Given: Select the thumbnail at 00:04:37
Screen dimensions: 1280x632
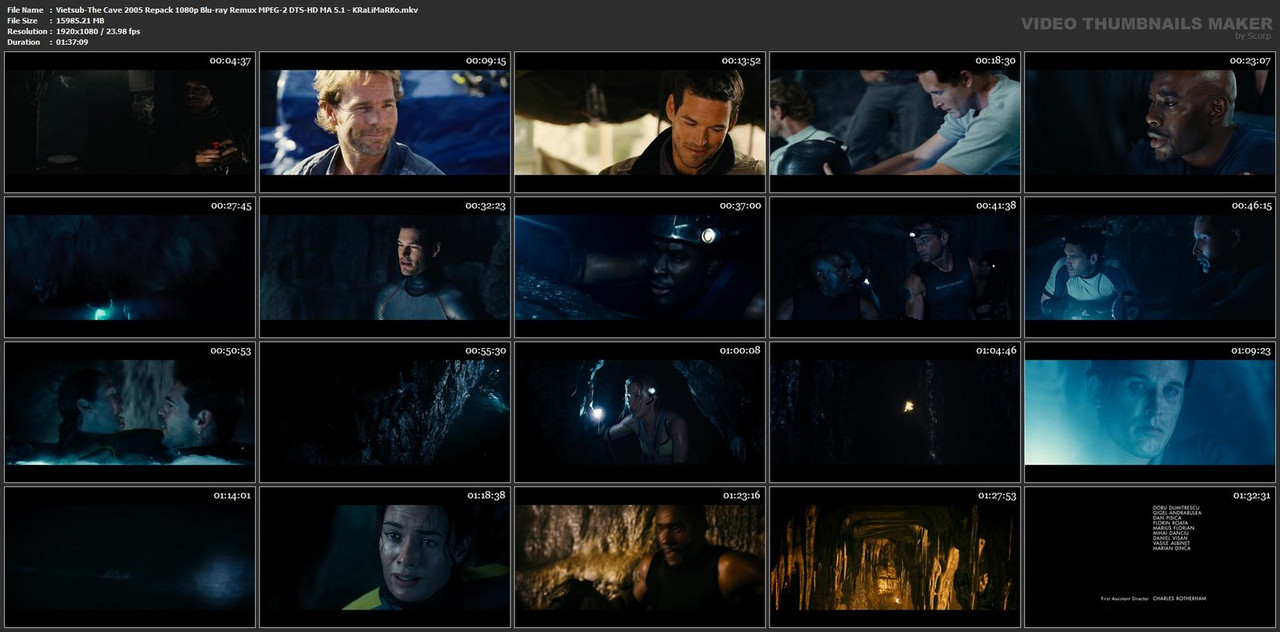Looking at the screenshot, I should pos(130,122).
